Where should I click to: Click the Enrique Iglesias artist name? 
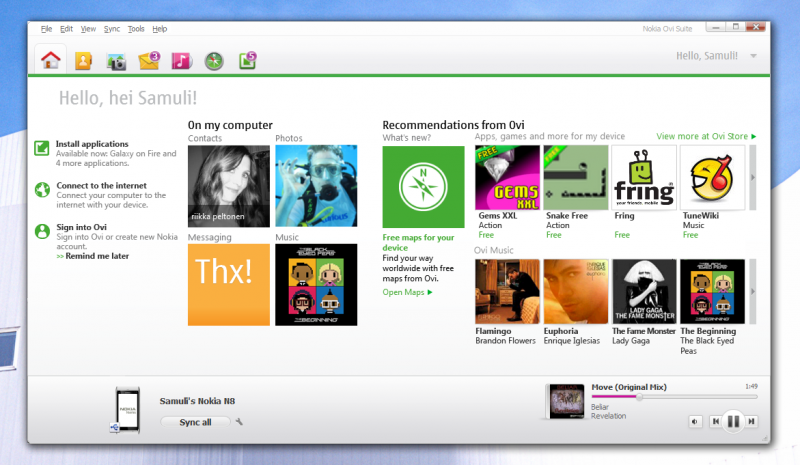click(x=571, y=341)
